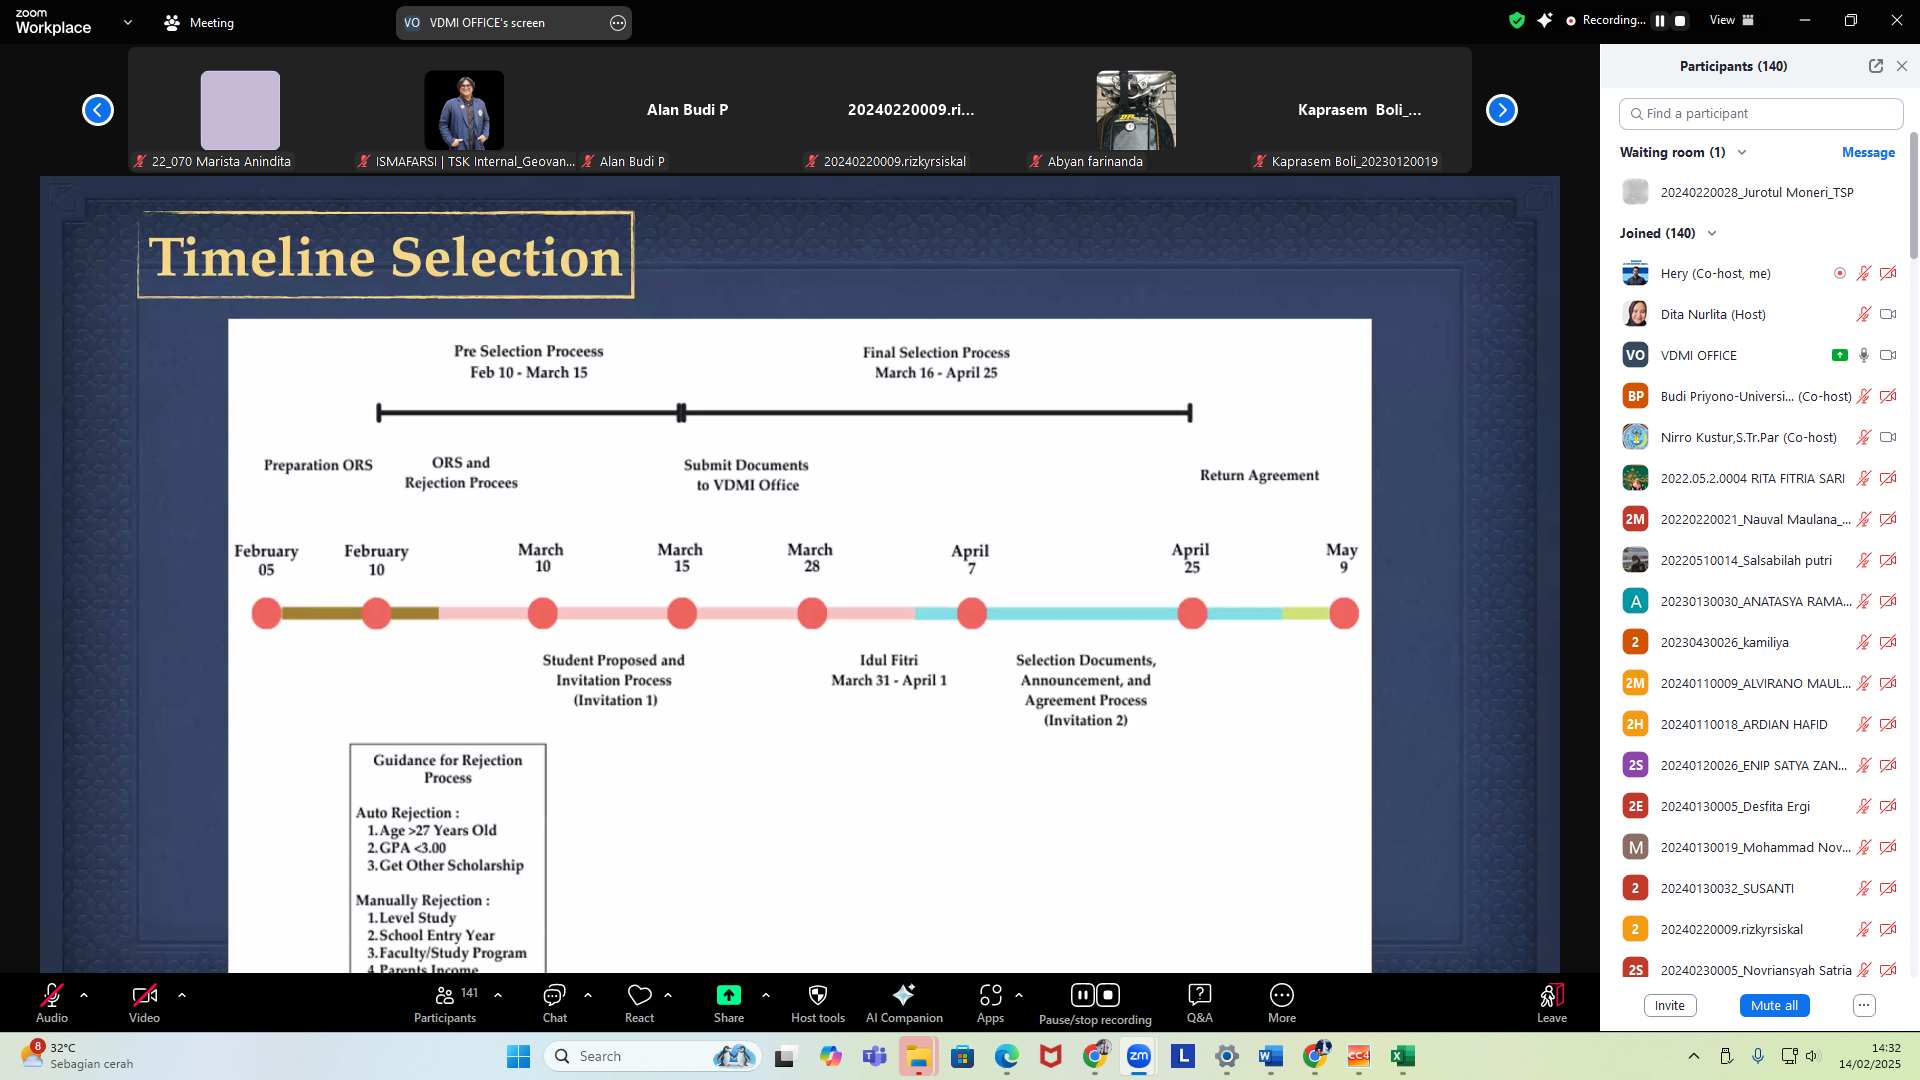Open the React heart icon
1920x1080 pixels.
[x=639, y=995]
